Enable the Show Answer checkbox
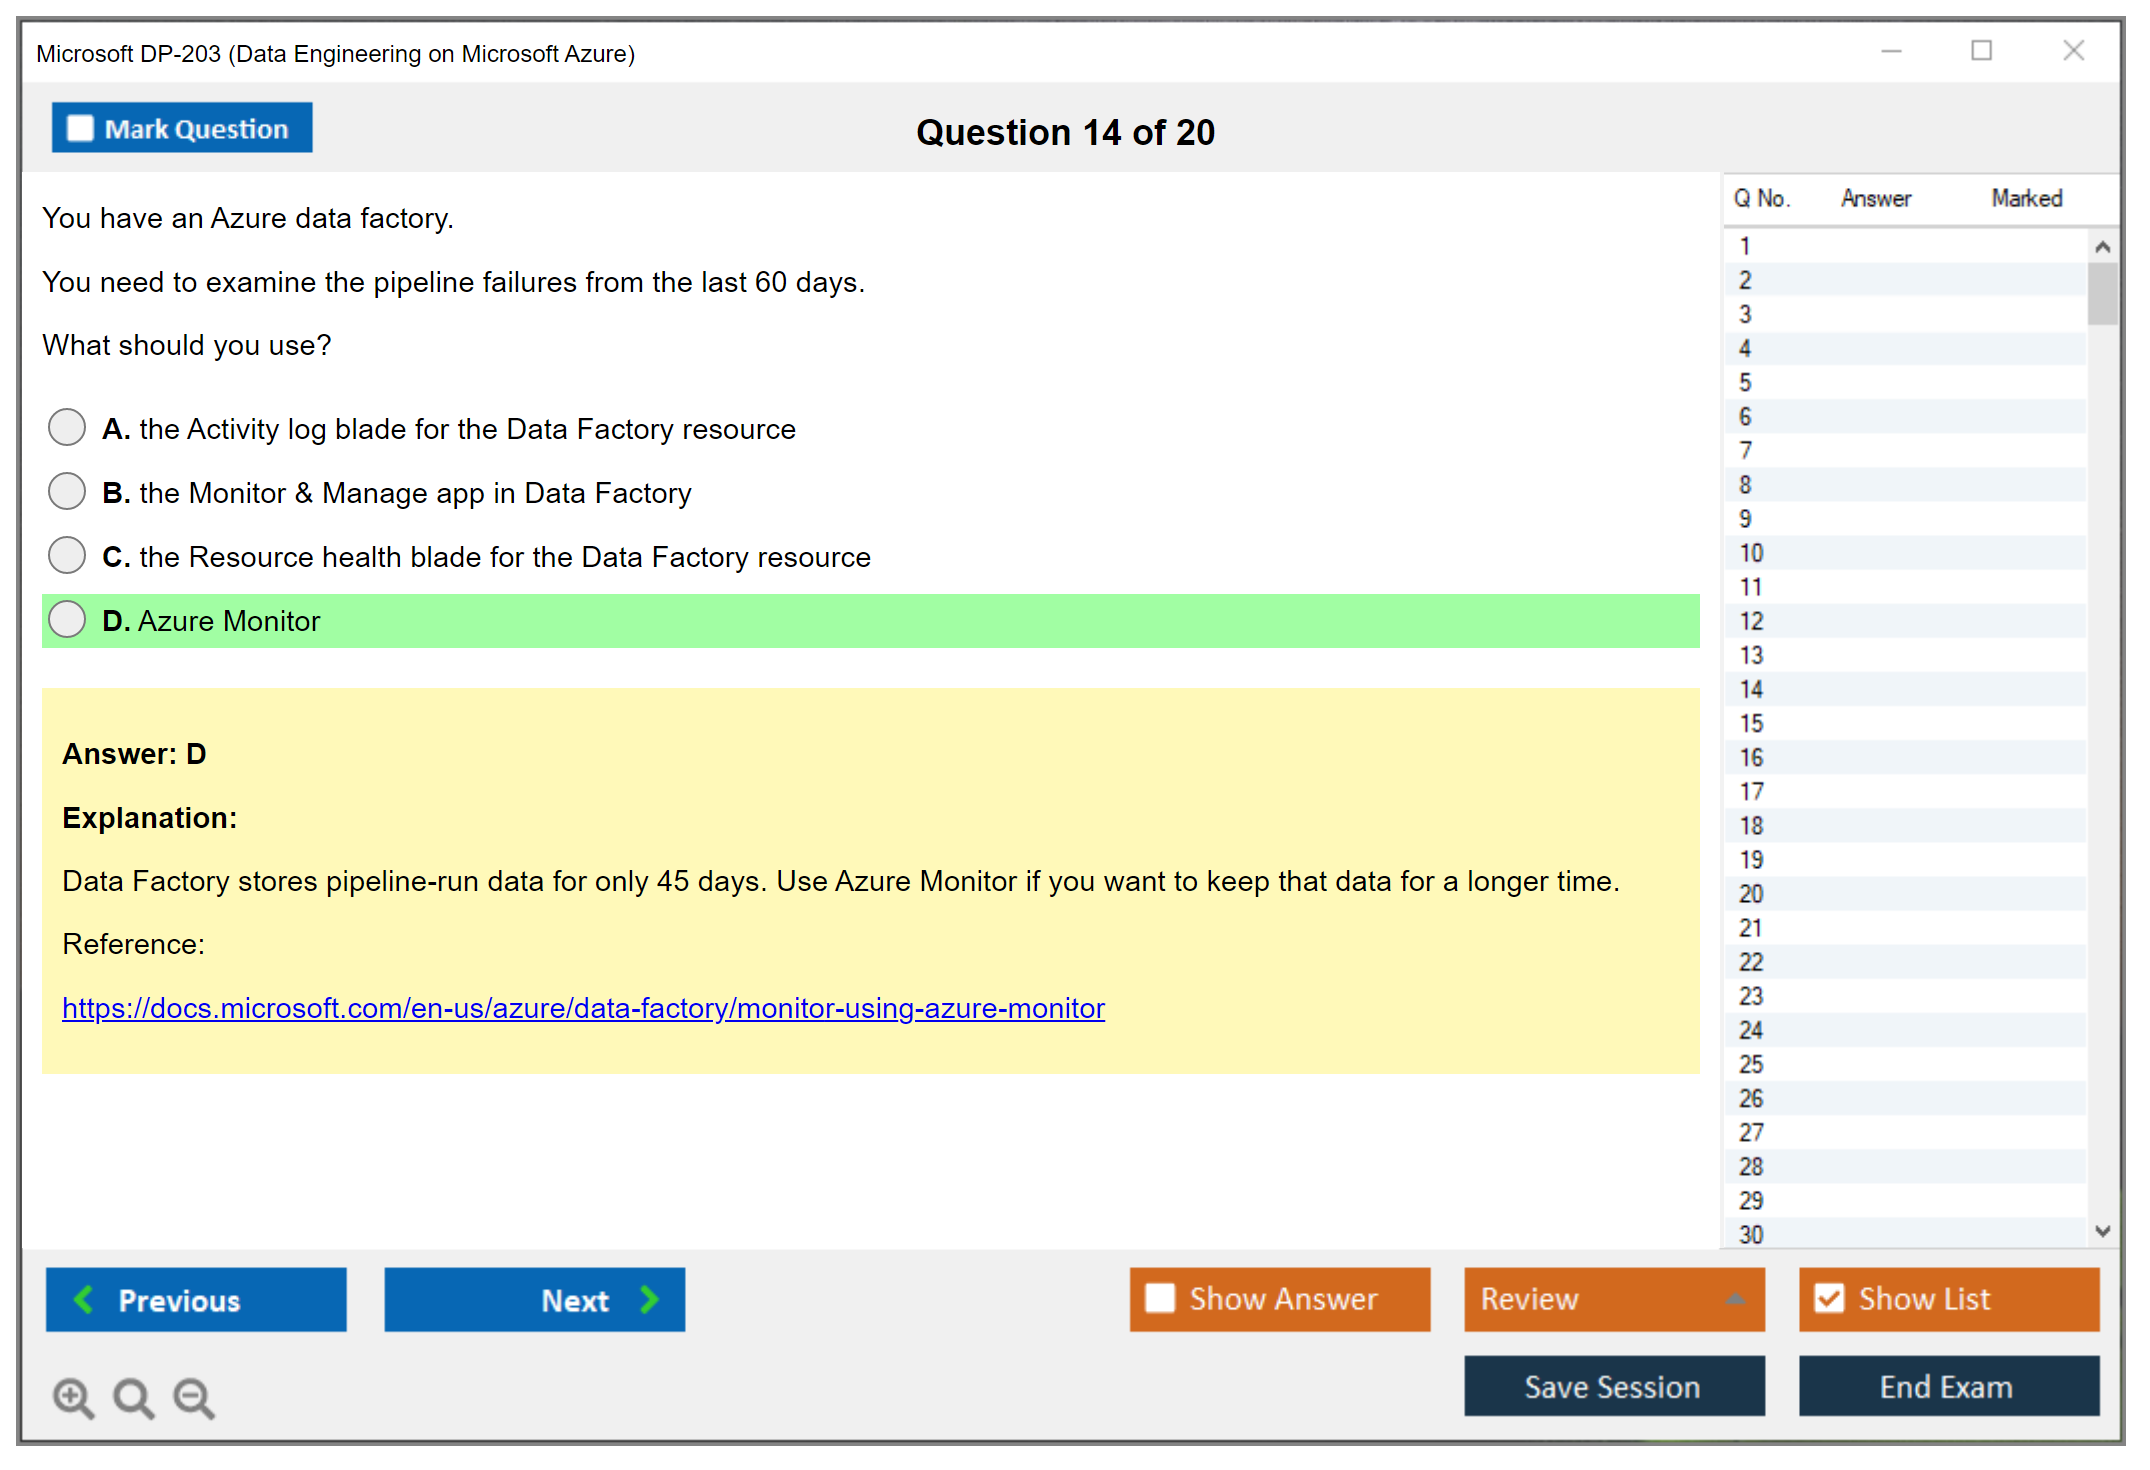The height and width of the screenshot is (1470, 2150). (1160, 1298)
